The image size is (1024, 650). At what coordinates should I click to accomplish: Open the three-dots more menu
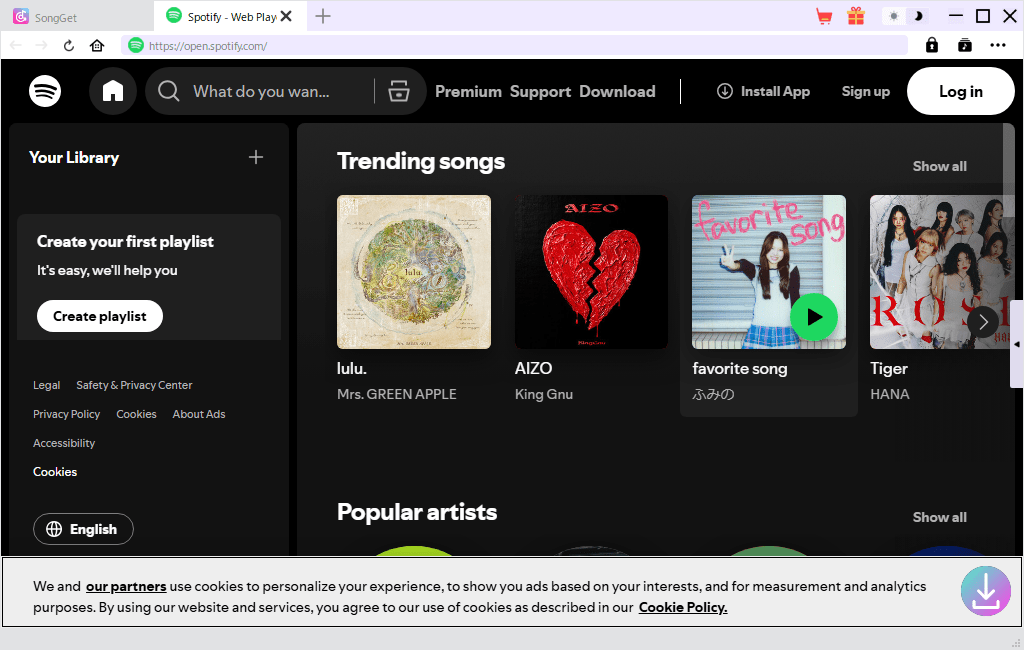click(998, 45)
